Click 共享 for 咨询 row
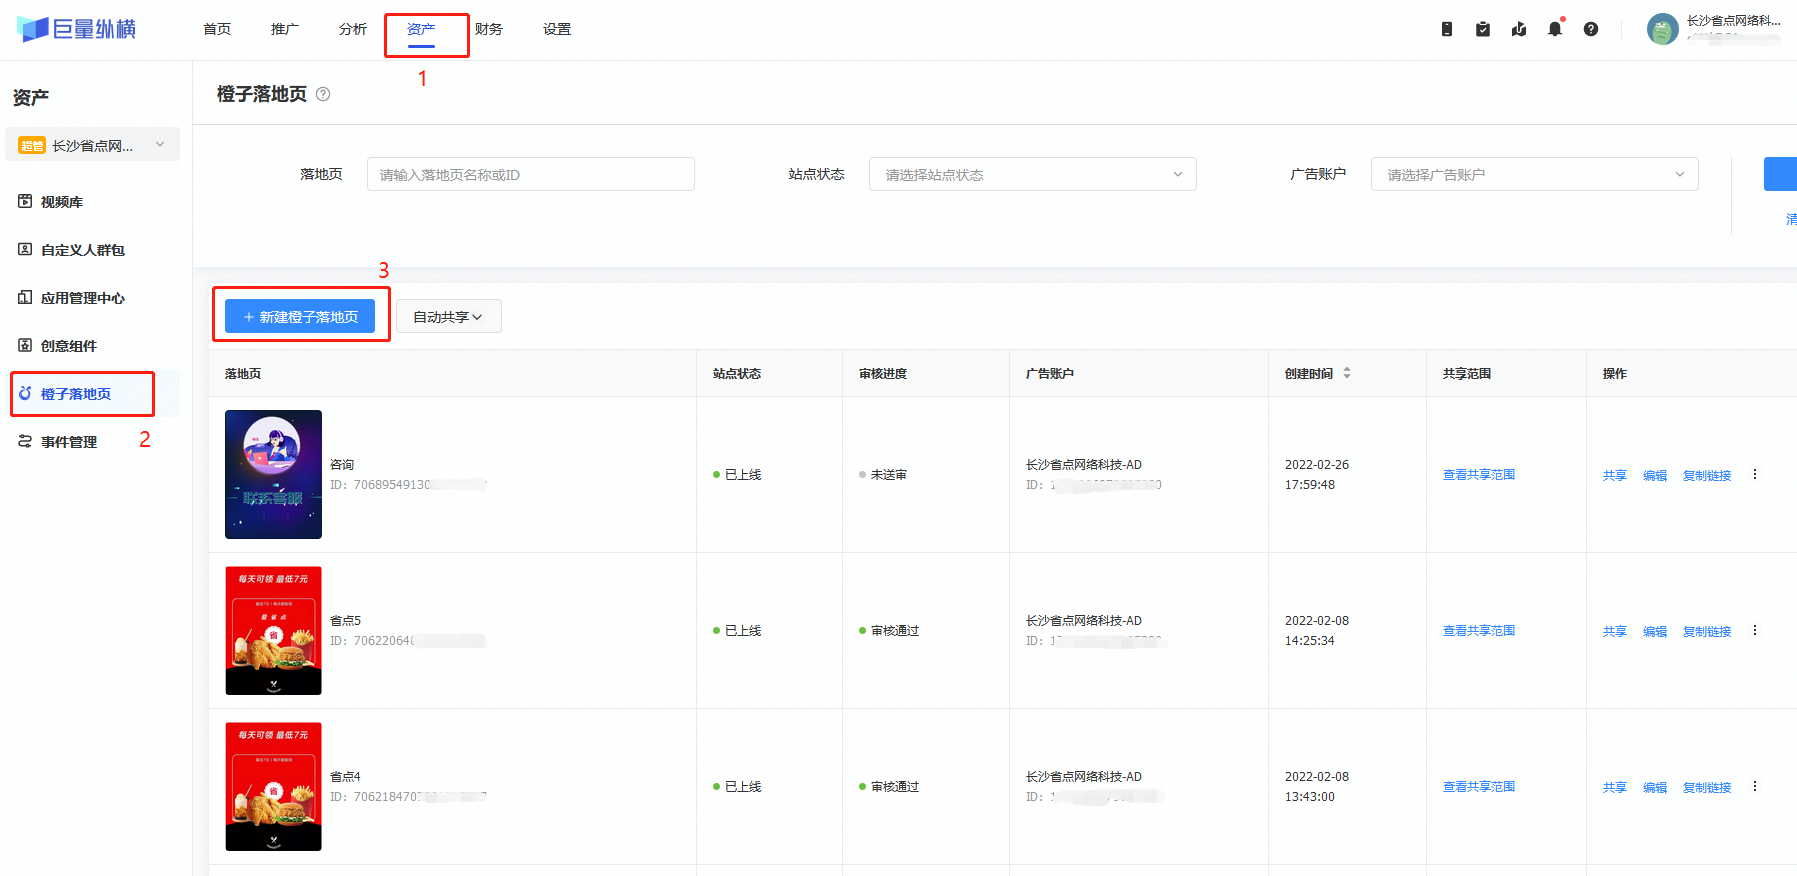 (x=1615, y=476)
